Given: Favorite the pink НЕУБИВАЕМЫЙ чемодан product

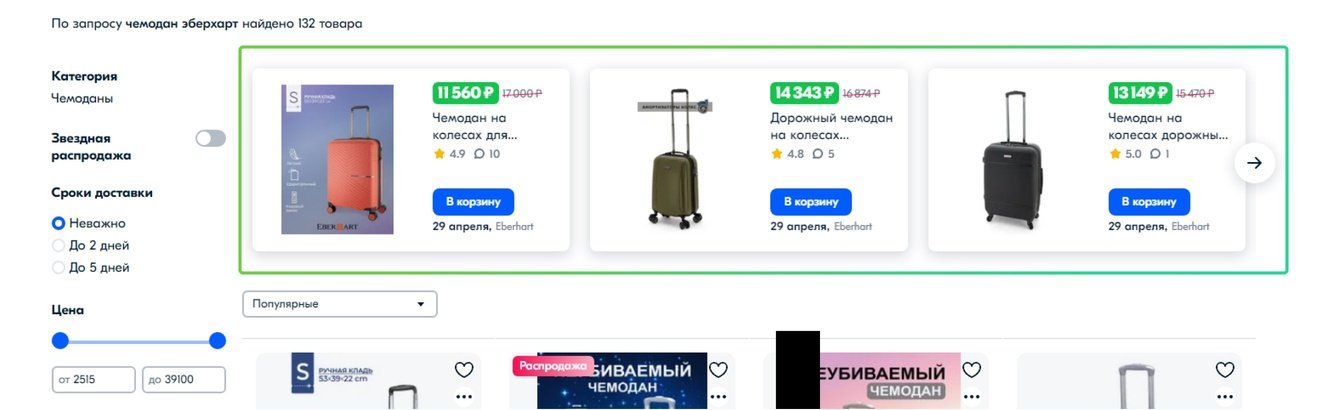Looking at the screenshot, I should click(x=971, y=370).
